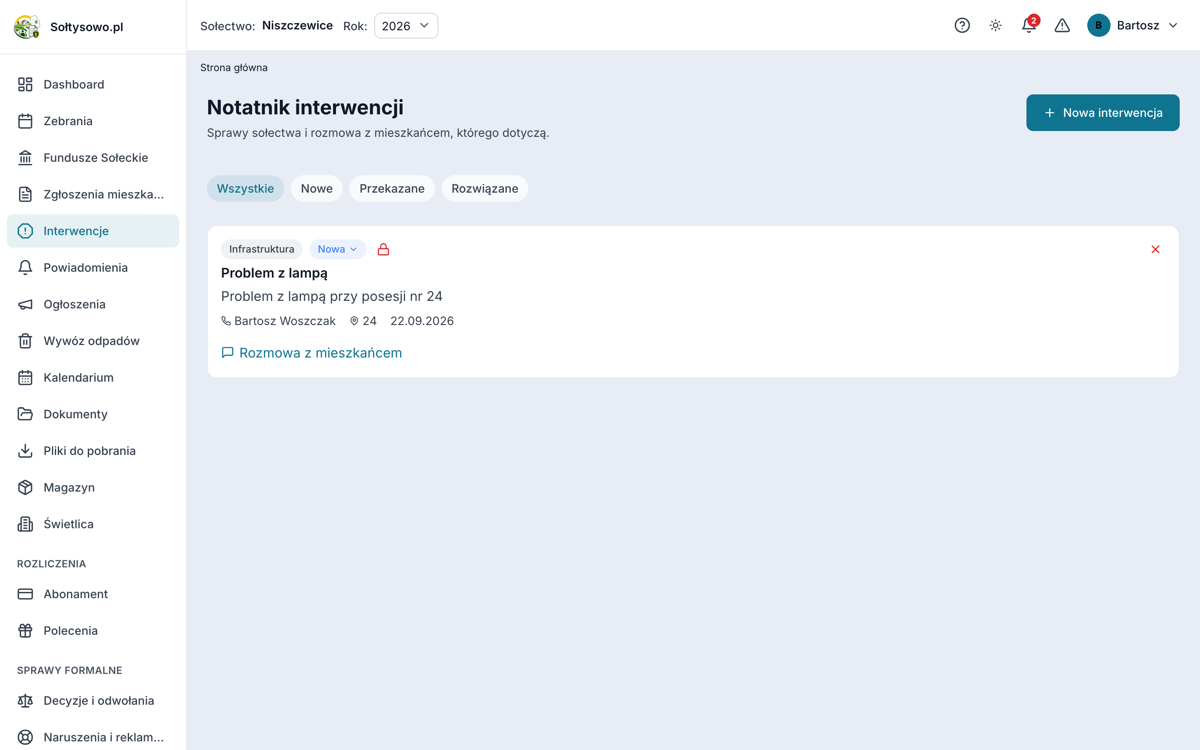This screenshot has width=1200, height=750.
Task: Click the Strona główna breadcrumb
Action: (234, 68)
